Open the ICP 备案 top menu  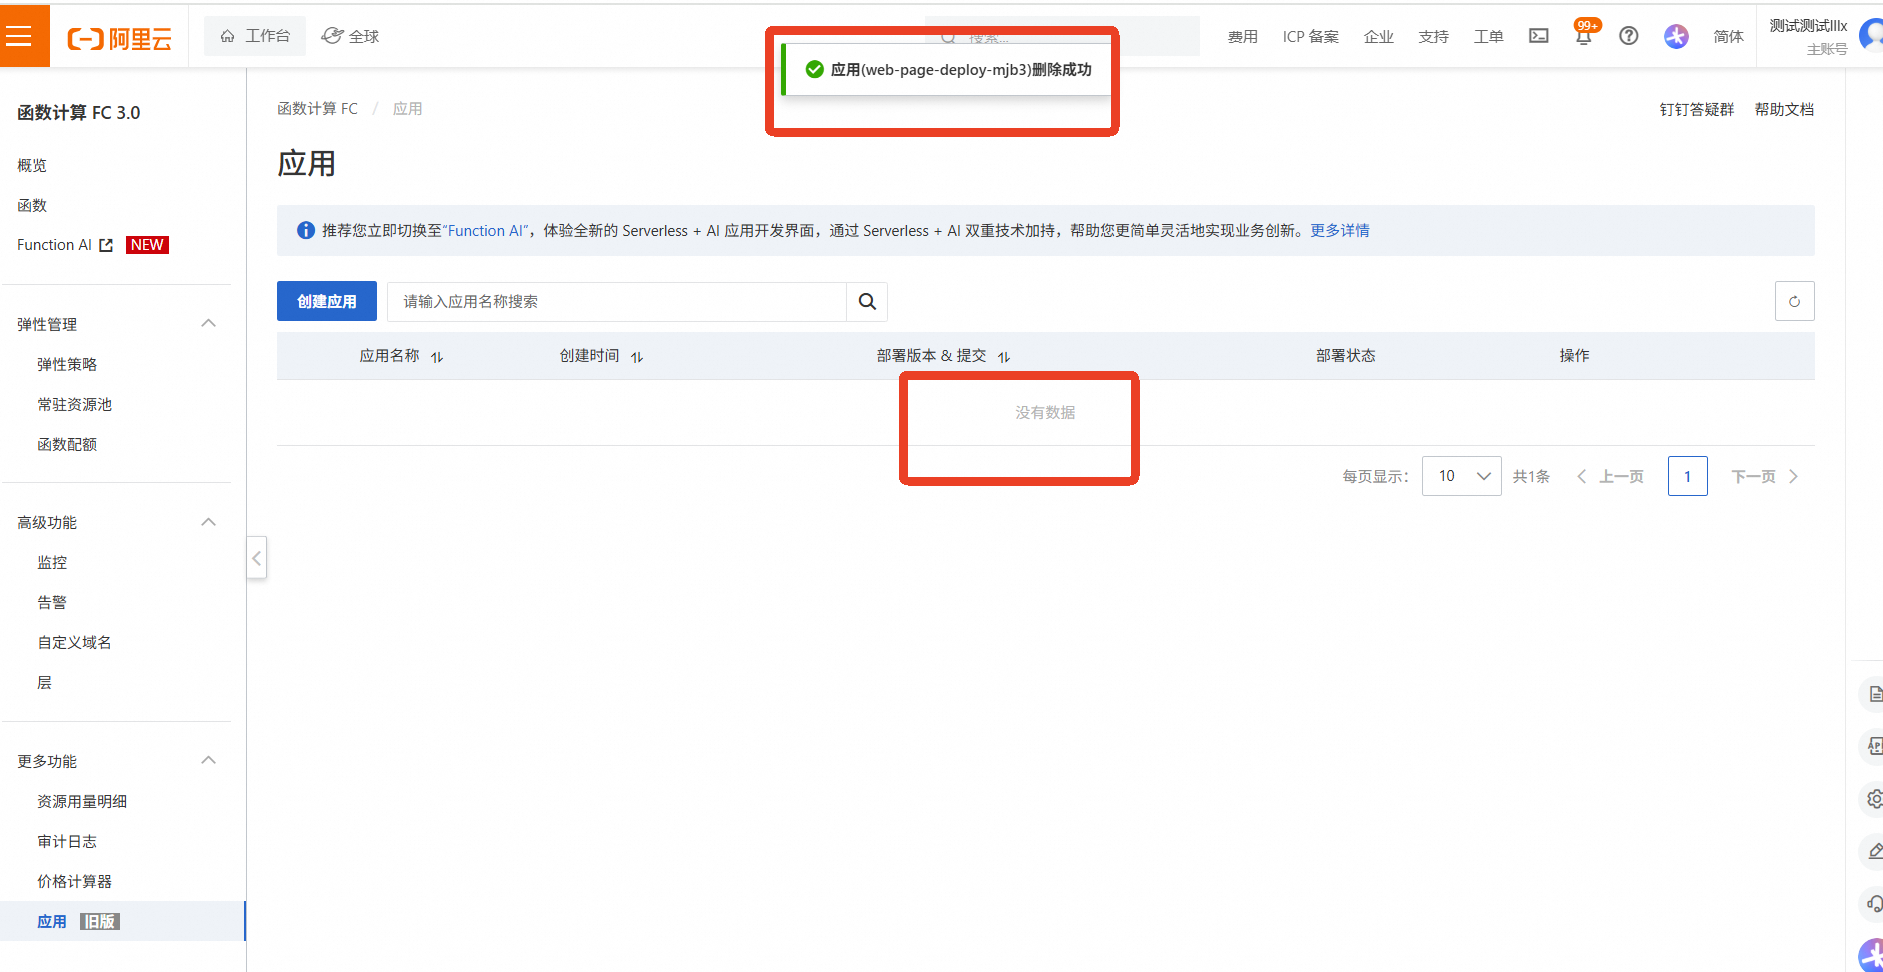coord(1311,37)
